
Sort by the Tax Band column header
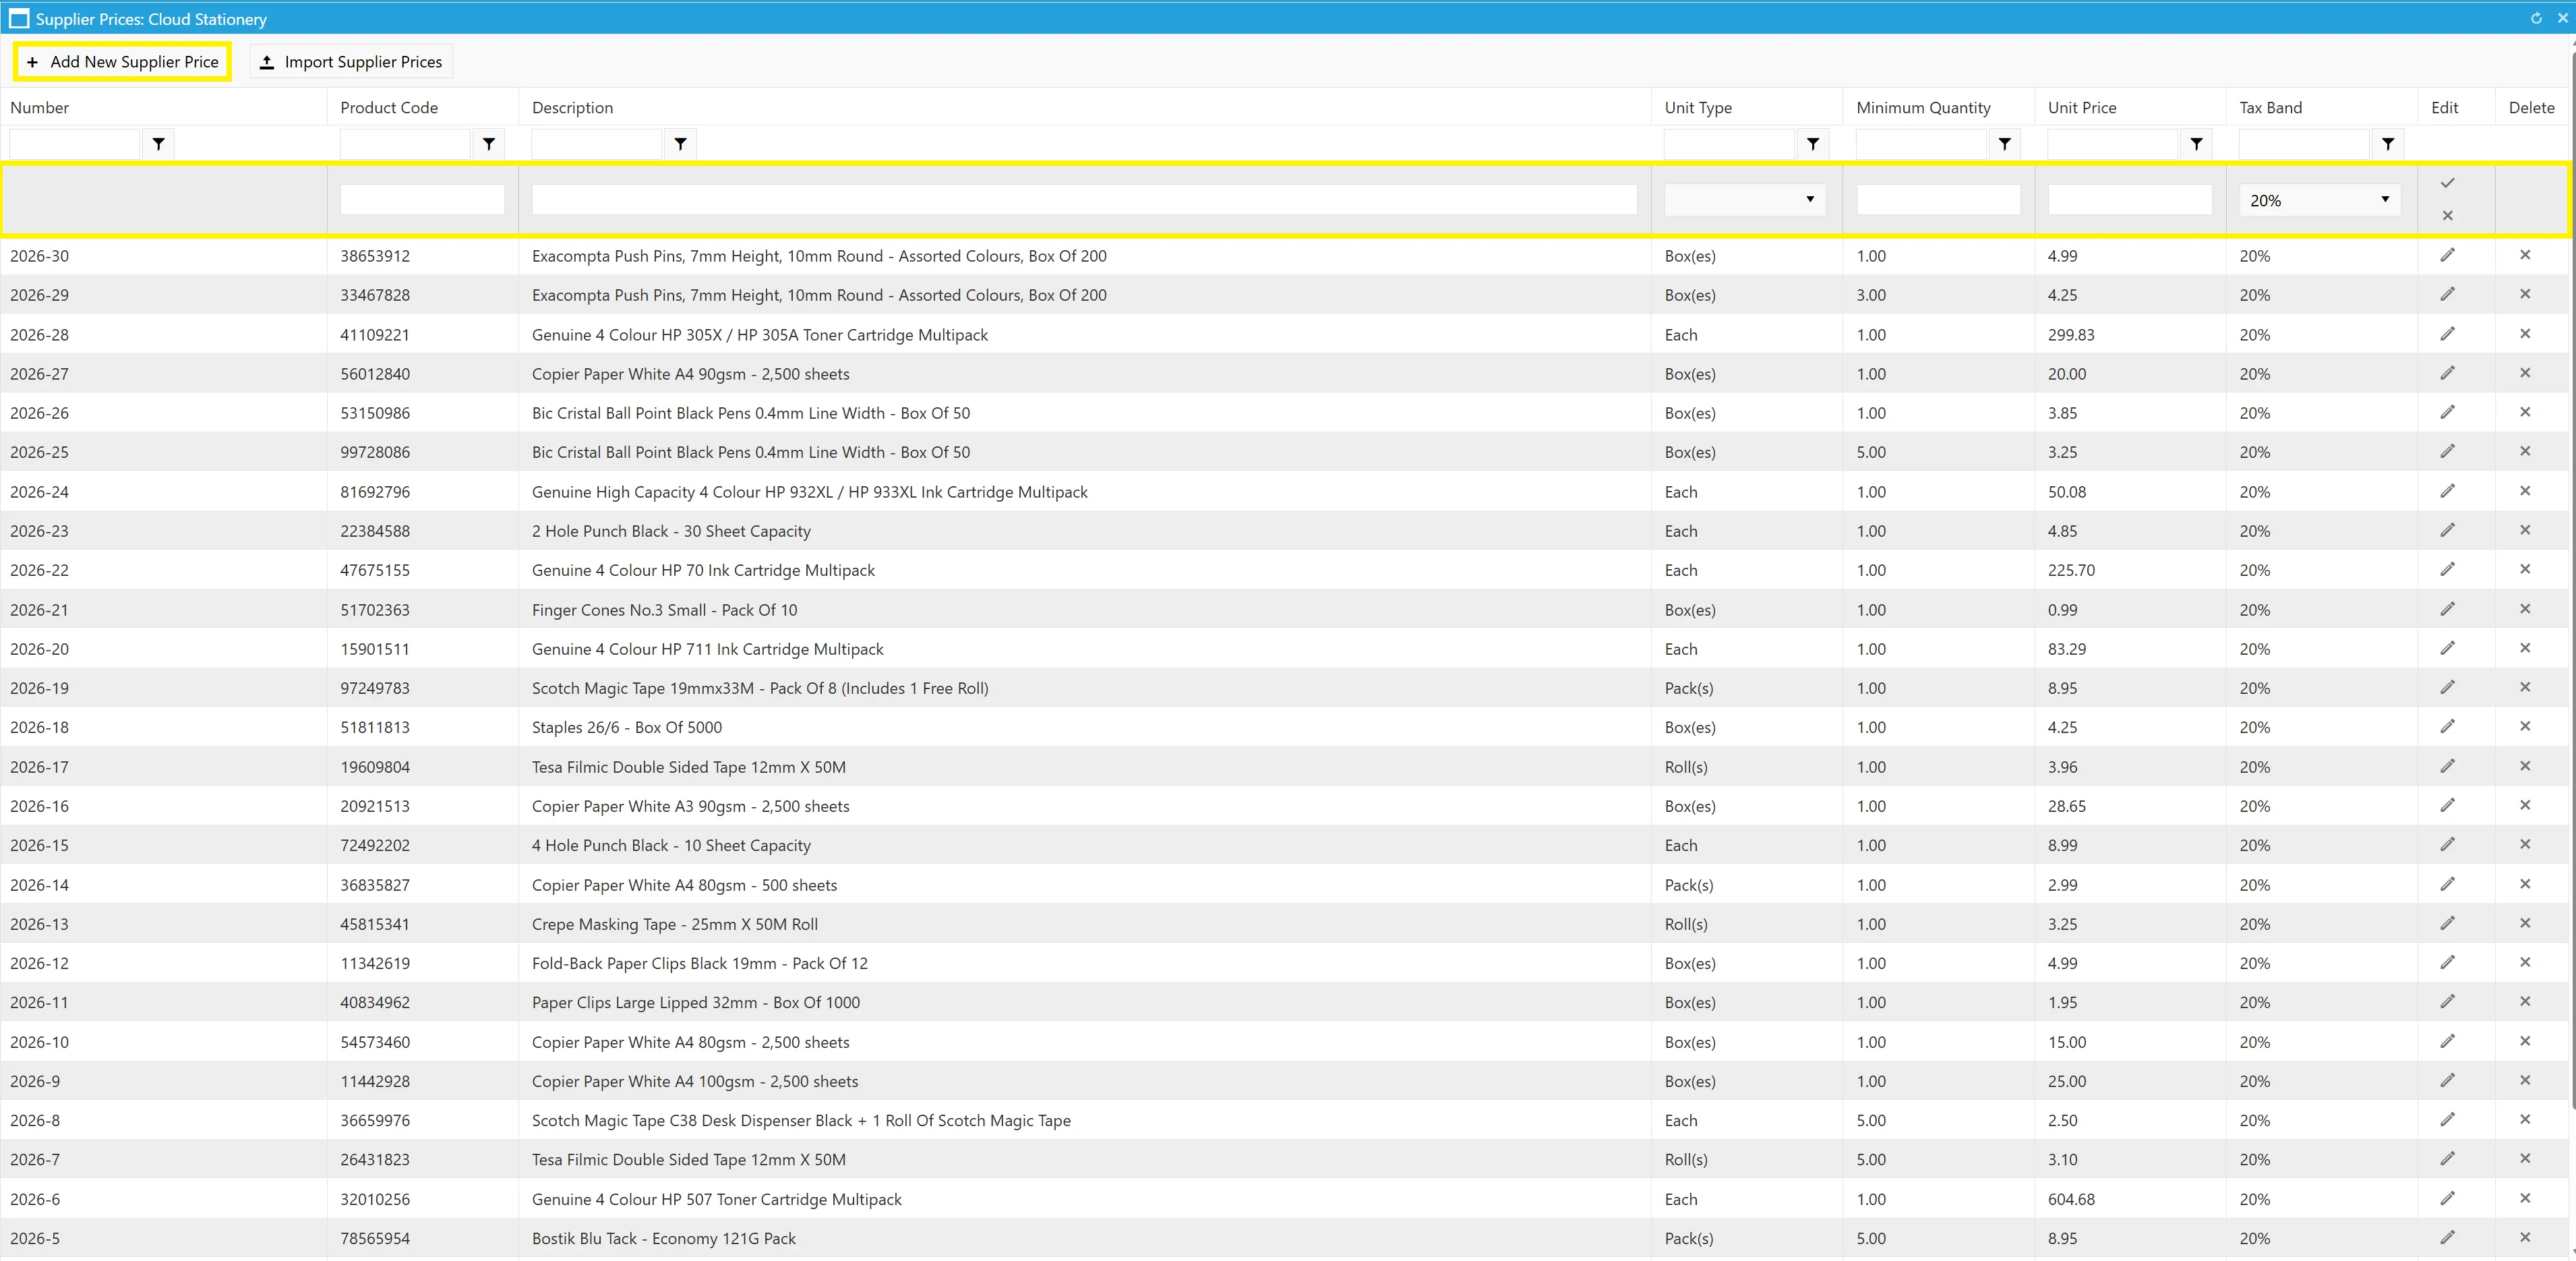tap(2270, 108)
